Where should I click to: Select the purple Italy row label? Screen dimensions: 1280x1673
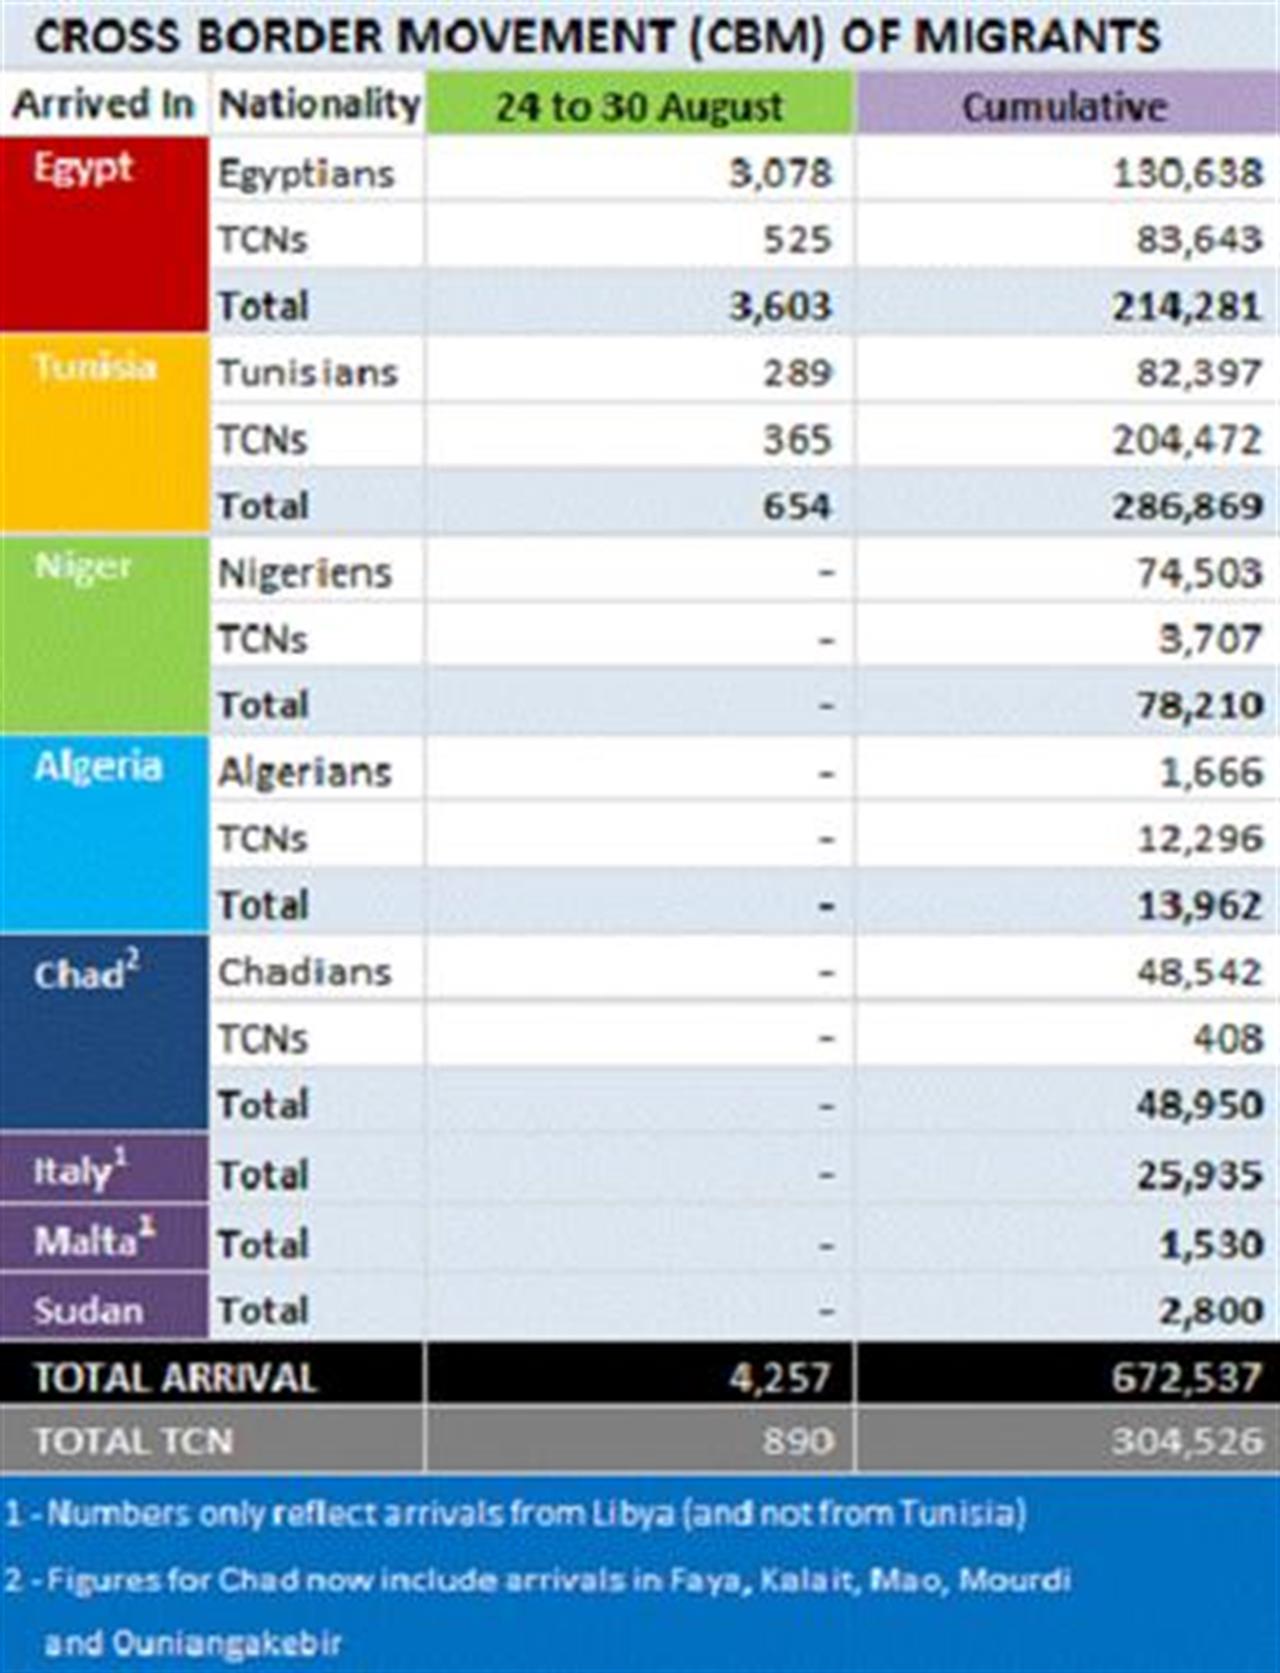click(x=104, y=1168)
